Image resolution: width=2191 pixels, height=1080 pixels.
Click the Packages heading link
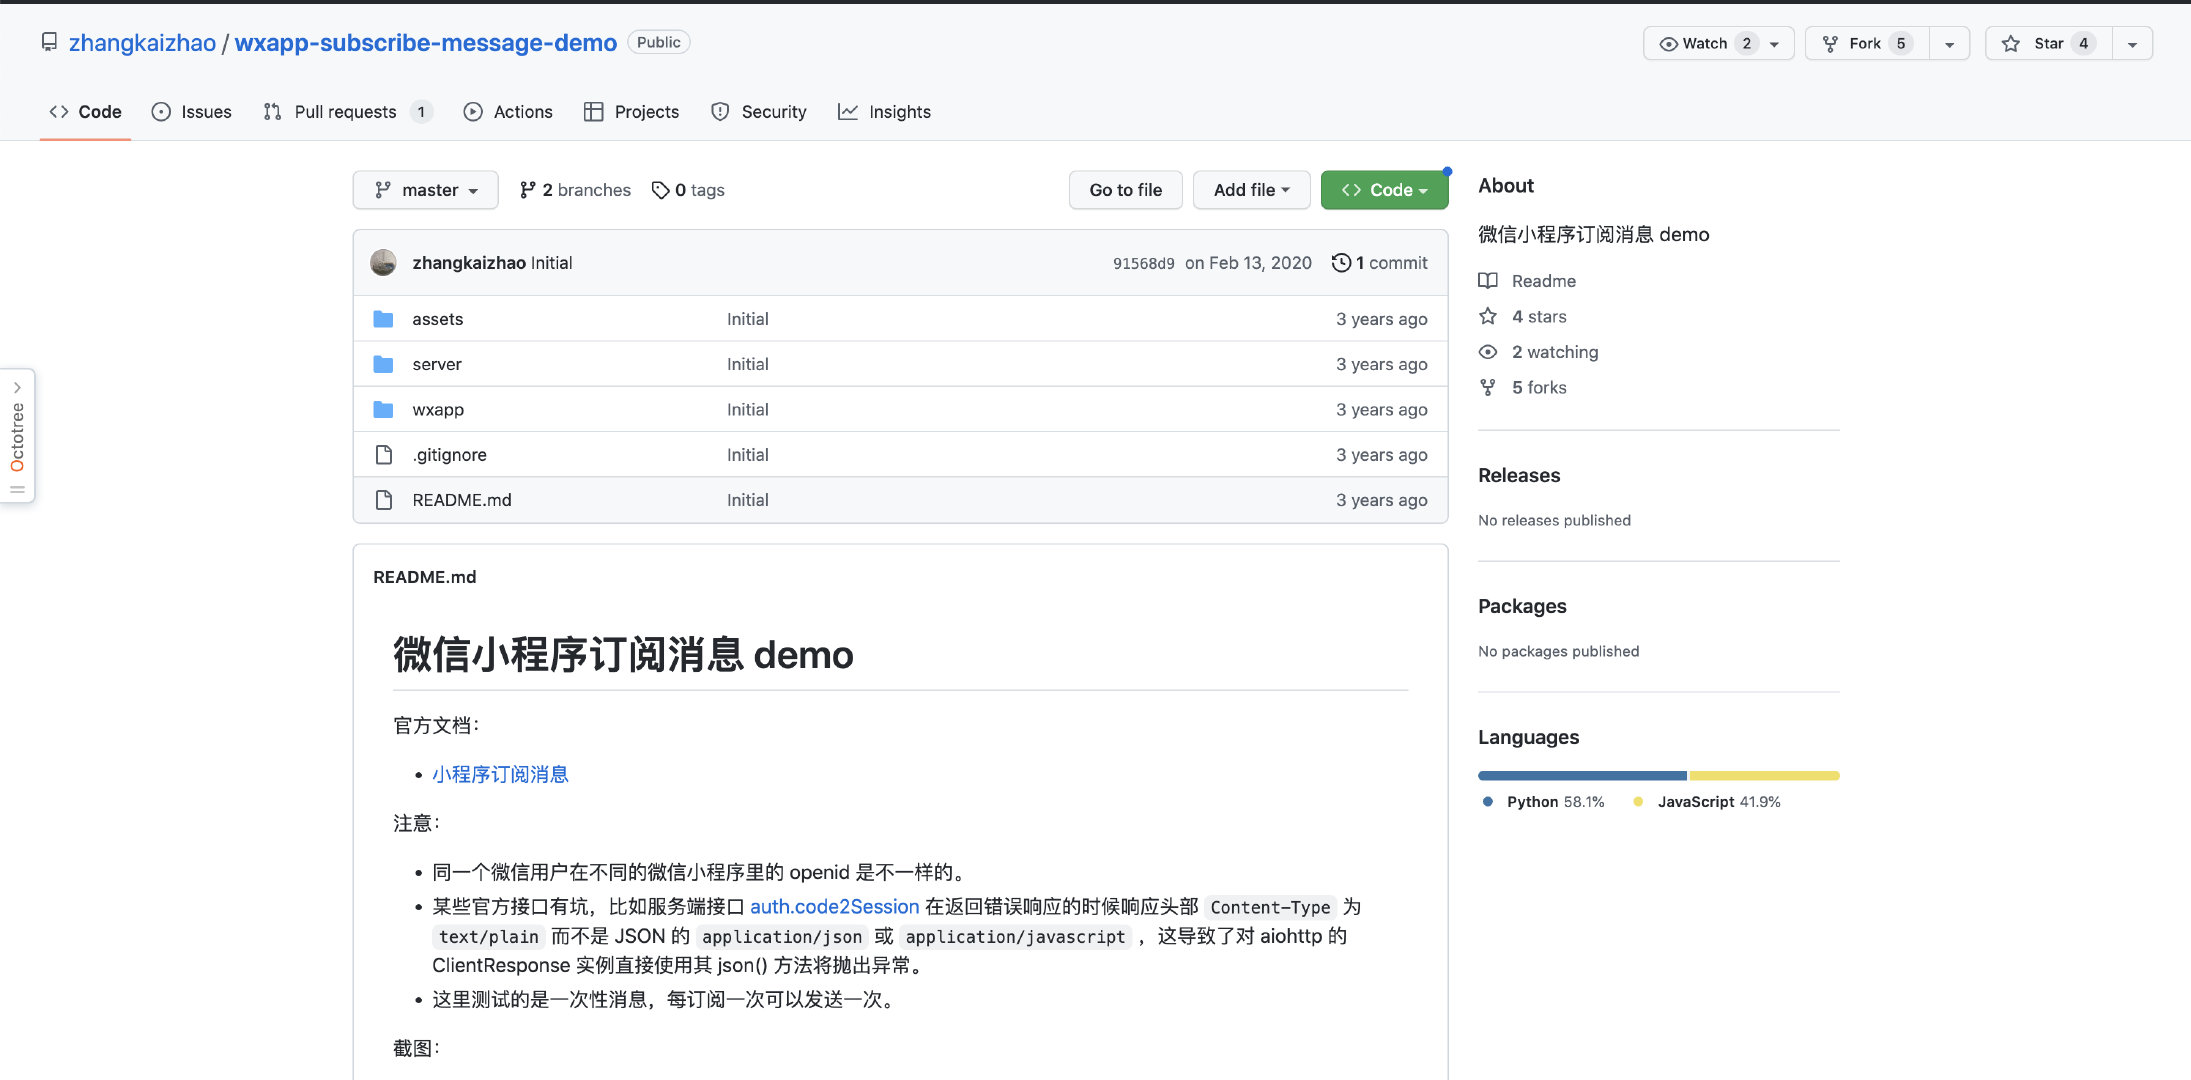pyautogui.click(x=1522, y=607)
